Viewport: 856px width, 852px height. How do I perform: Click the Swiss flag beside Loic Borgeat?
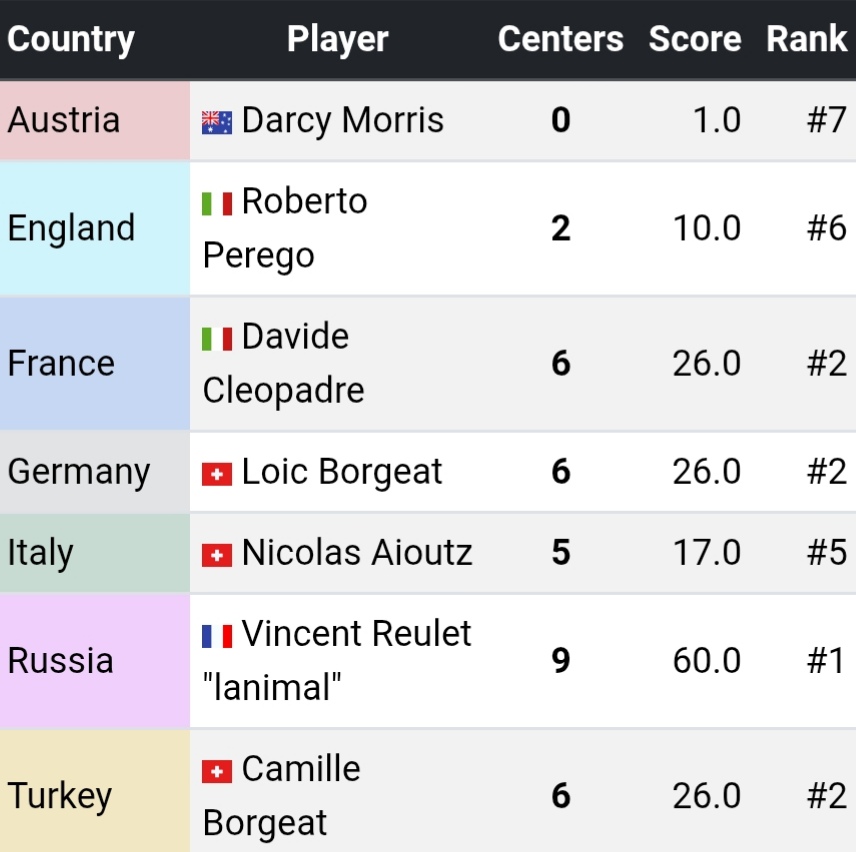tap(217, 474)
